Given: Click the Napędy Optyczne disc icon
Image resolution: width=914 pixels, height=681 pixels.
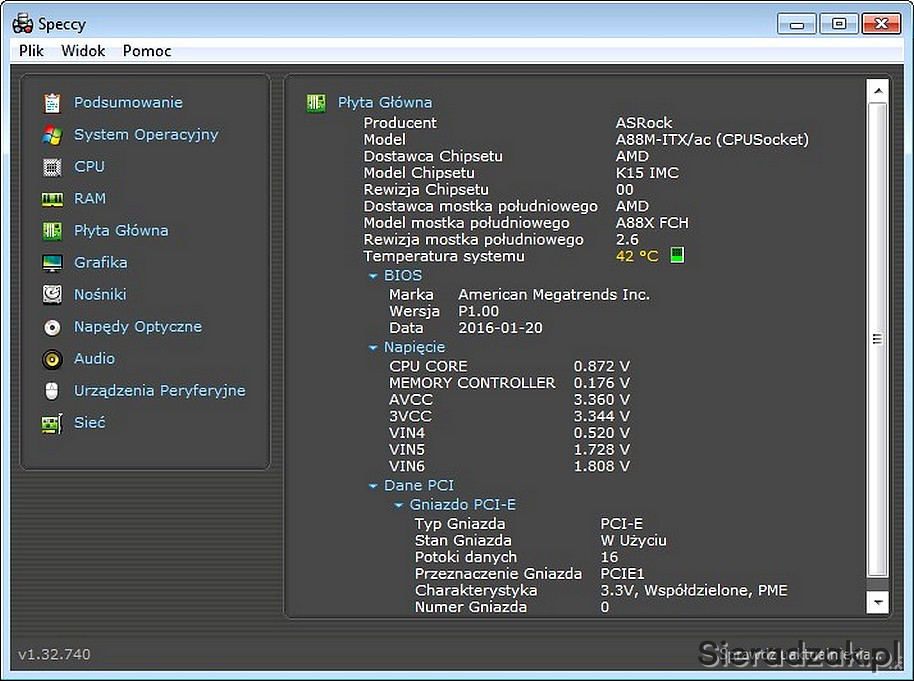Looking at the screenshot, I should [x=52, y=327].
